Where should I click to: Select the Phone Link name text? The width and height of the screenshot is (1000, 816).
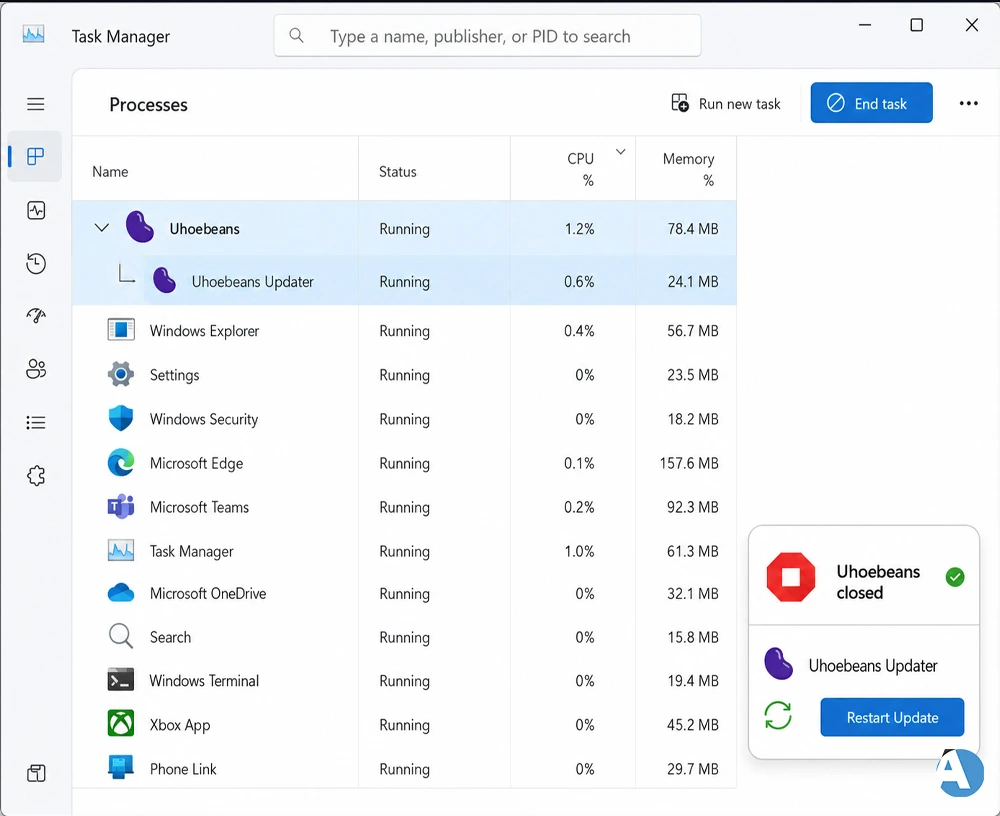pyautogui.click(x=183, y=769)
